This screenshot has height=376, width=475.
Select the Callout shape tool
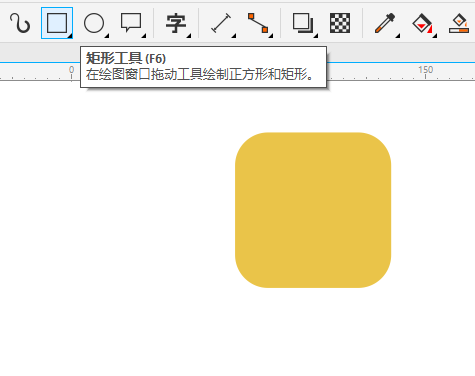[x=131, y=23]
